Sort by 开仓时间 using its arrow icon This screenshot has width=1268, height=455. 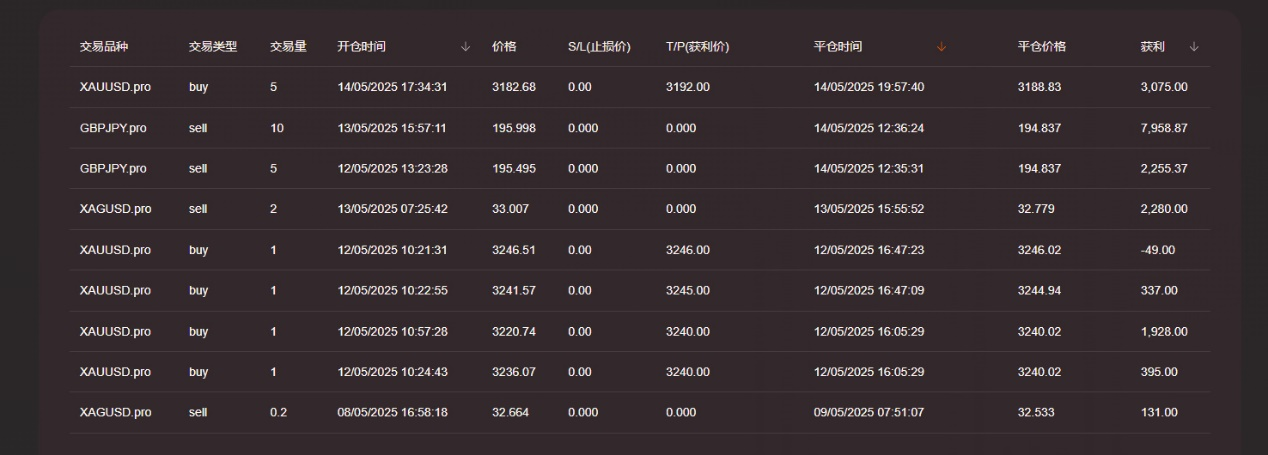465,47
